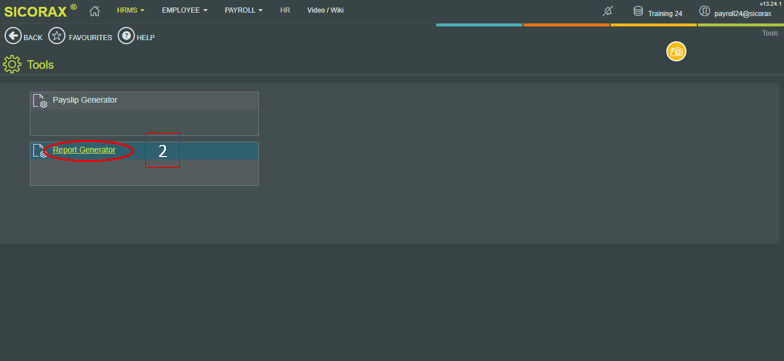Click the Report Generator document icon
This screenshot has height=361, width=784.
[40, 150]
